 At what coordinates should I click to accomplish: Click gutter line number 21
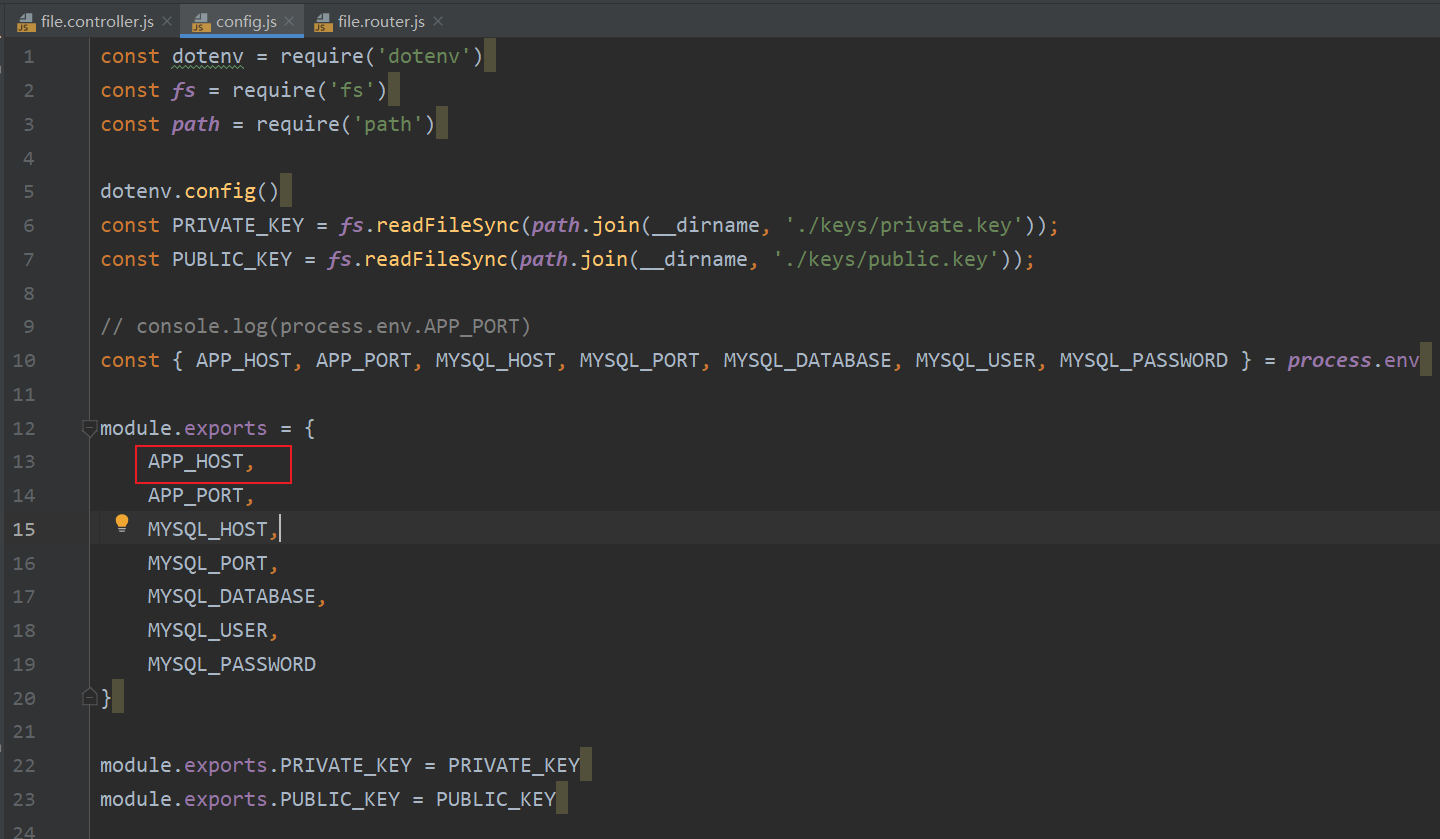(24, 731)
